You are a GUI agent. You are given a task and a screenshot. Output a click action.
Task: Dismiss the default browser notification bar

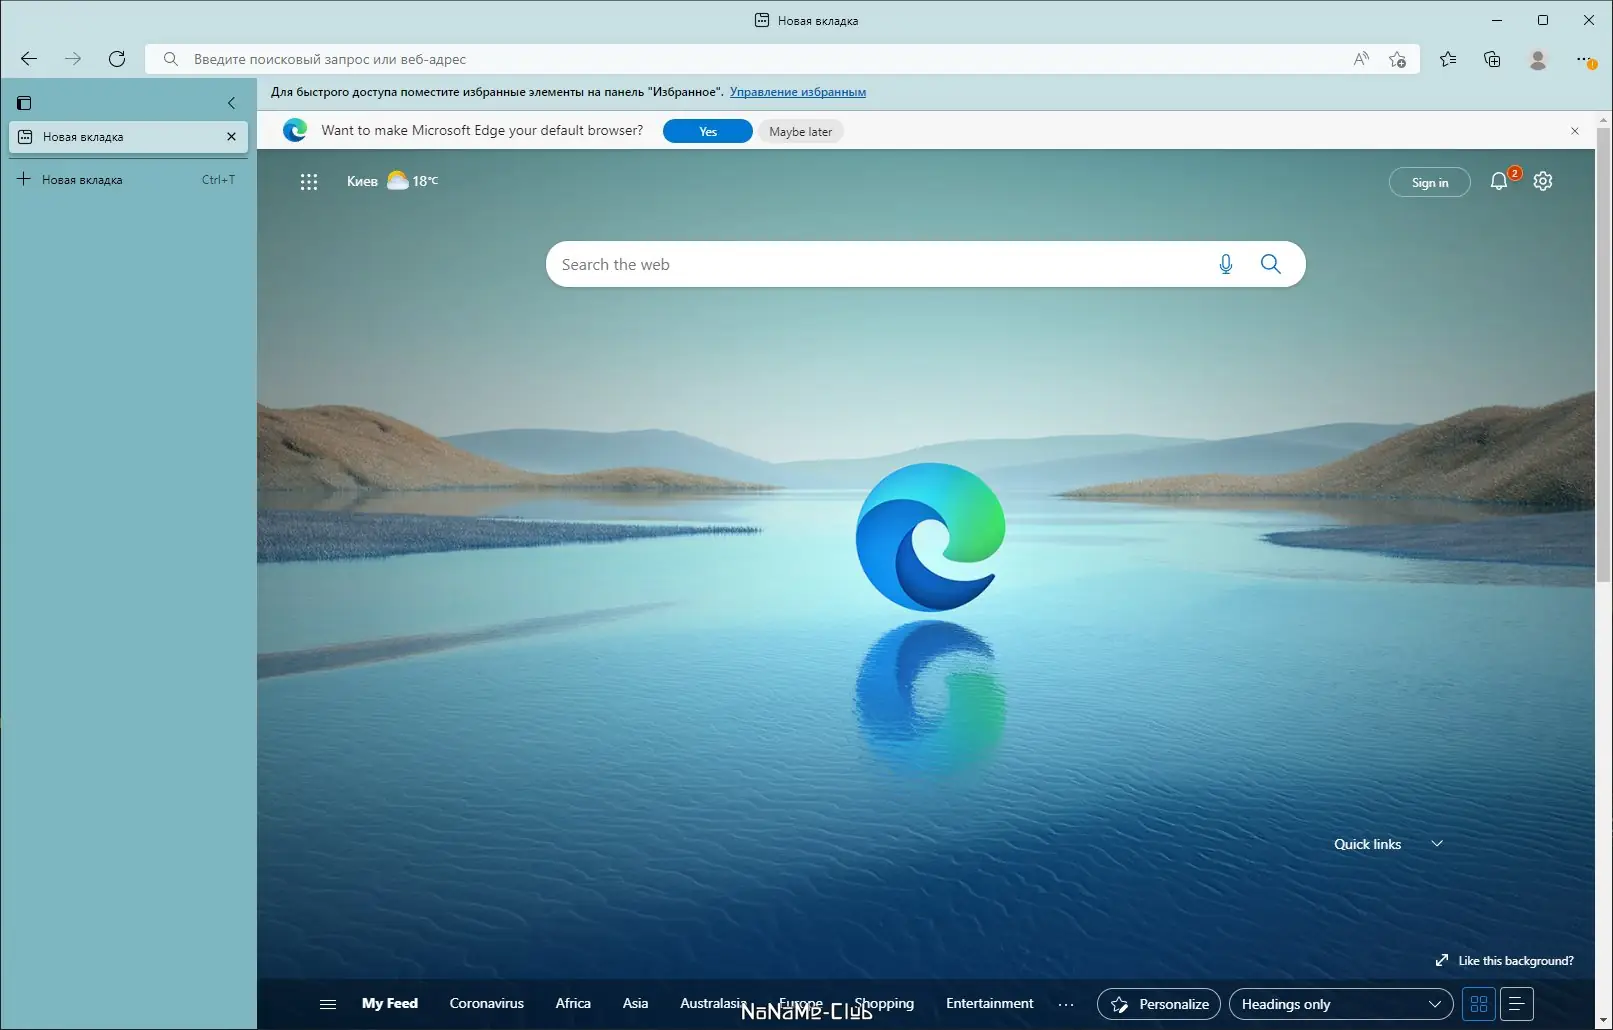[1575, 131]
